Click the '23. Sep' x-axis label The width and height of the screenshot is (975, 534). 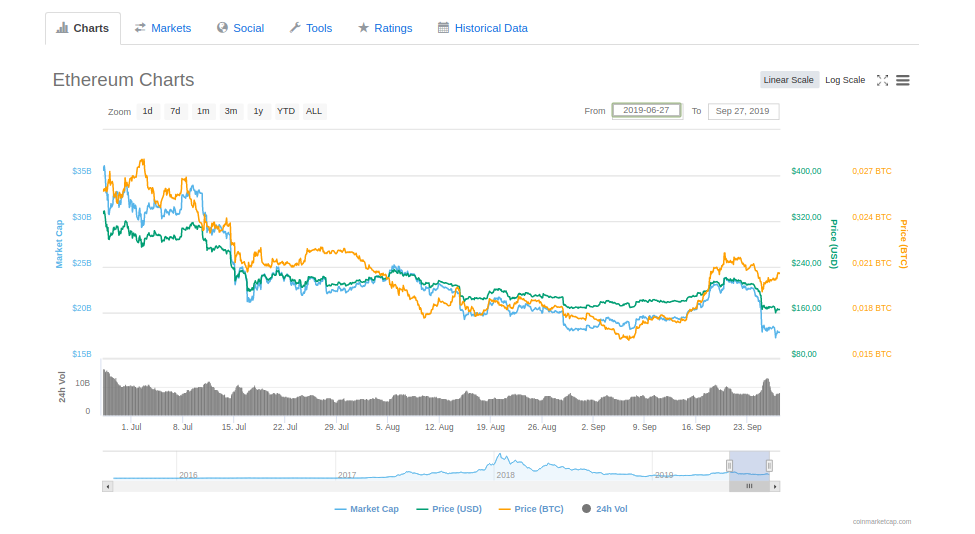click(x=747, y=427)
